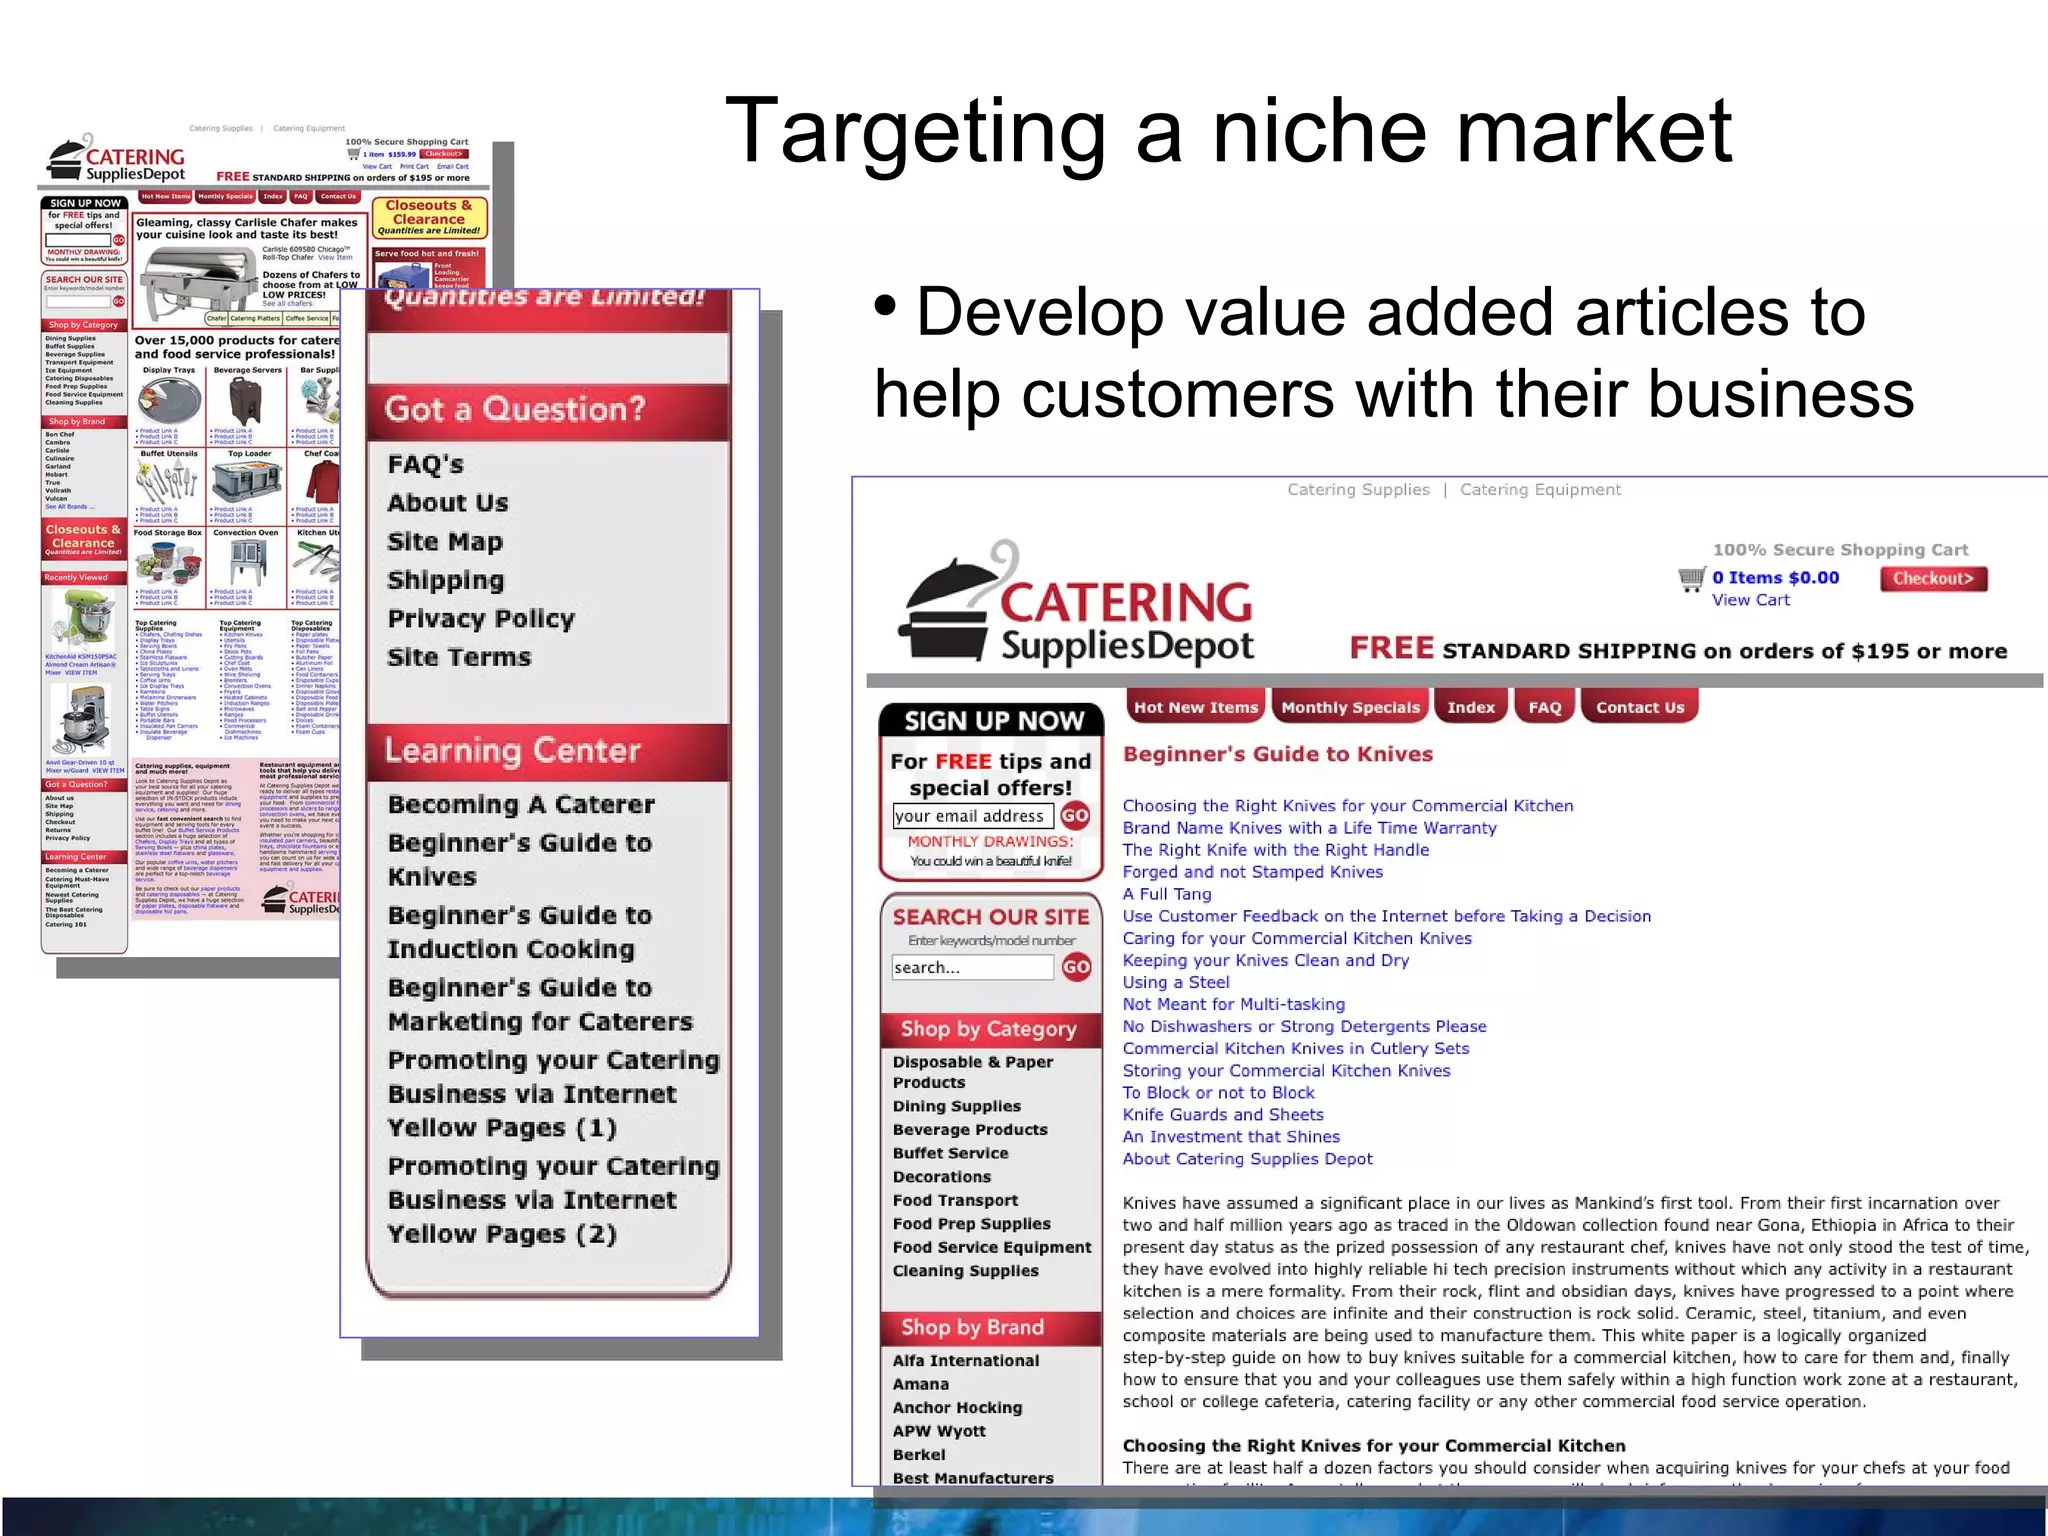Open 'No Dishwashers or Strong Detergents Please' link
Image resolution: width=2048 pixels, height=1536 pixels.
click(1305, 1026)
